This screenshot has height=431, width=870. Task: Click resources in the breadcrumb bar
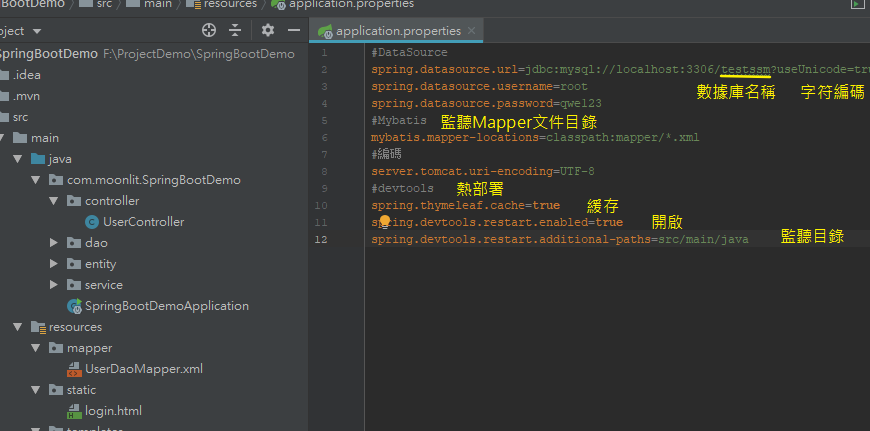point(230,4)
